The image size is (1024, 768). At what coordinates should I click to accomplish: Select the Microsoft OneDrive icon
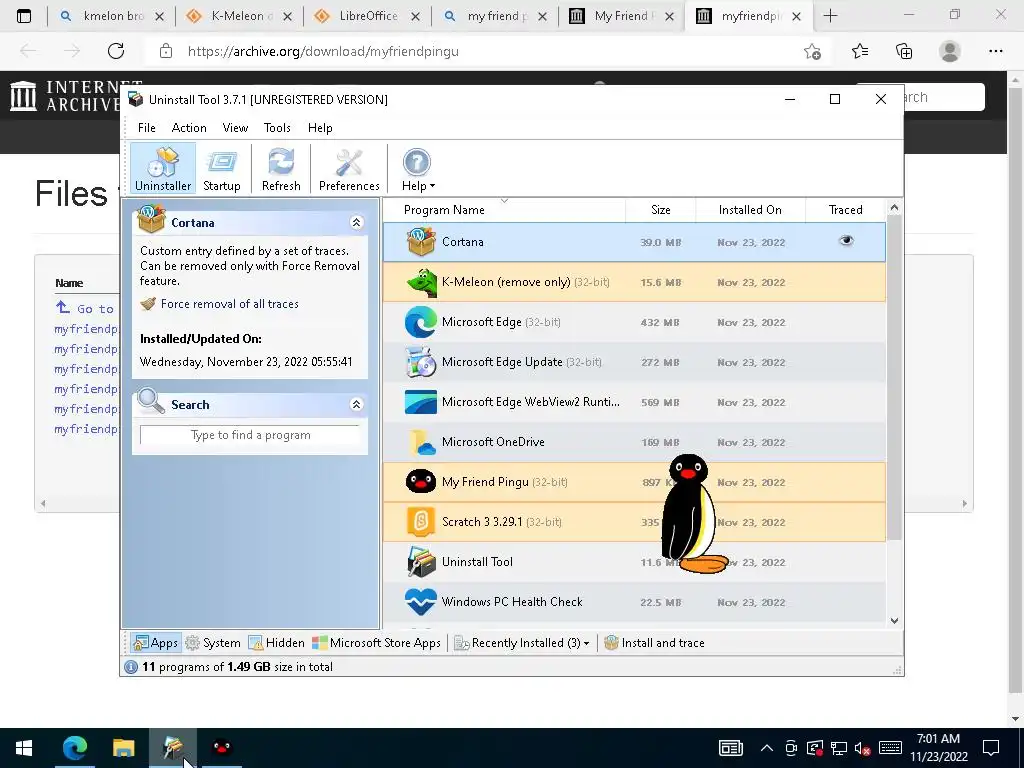click(x=421, y=442)
